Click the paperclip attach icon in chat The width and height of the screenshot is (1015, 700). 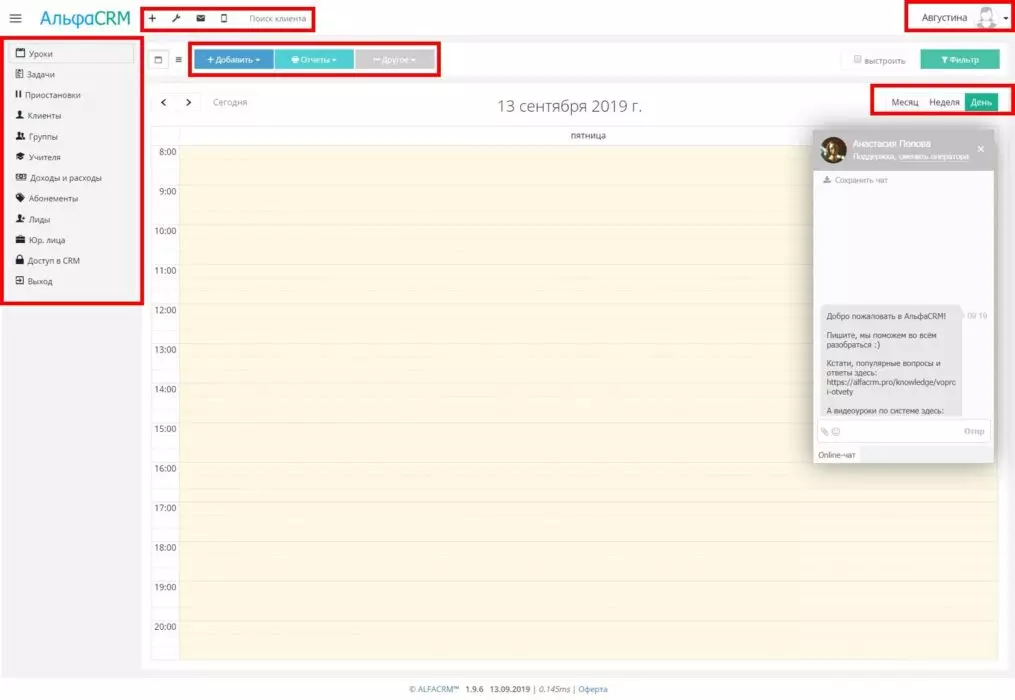click(x=825, y=431)
